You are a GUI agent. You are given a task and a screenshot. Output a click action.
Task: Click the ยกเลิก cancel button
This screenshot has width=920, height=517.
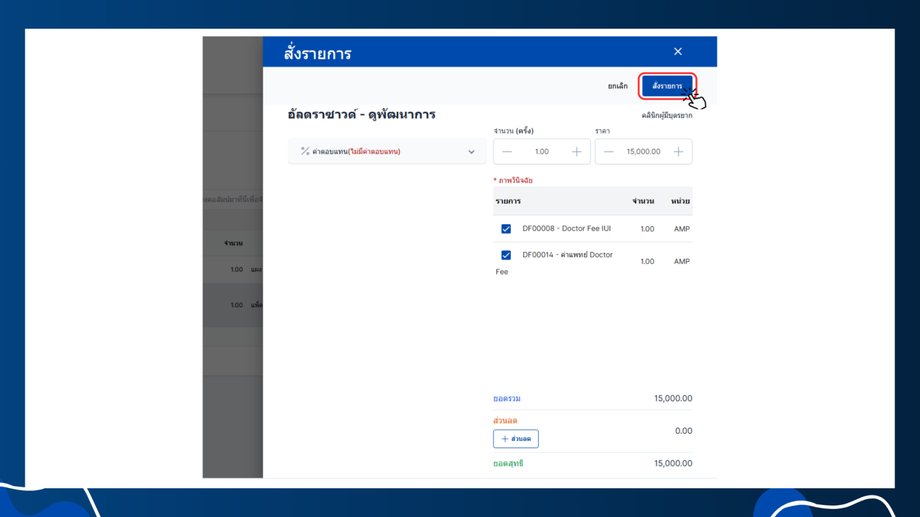617,86
